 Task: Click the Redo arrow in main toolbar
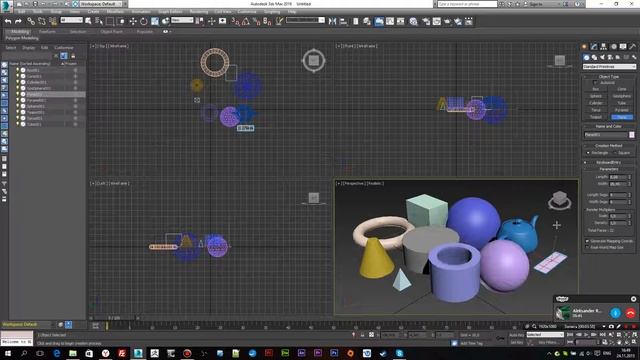click(x=18, y=21)
